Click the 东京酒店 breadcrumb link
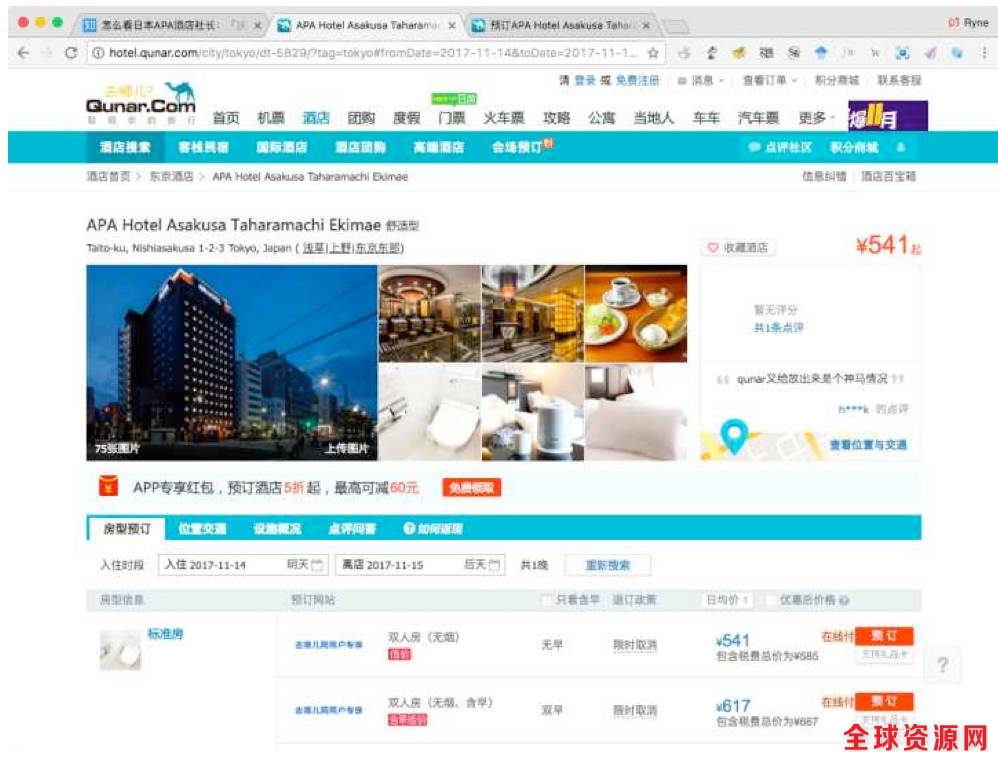Image resolution: width=998 pixels, height=762 pixels. coord(171,176)
